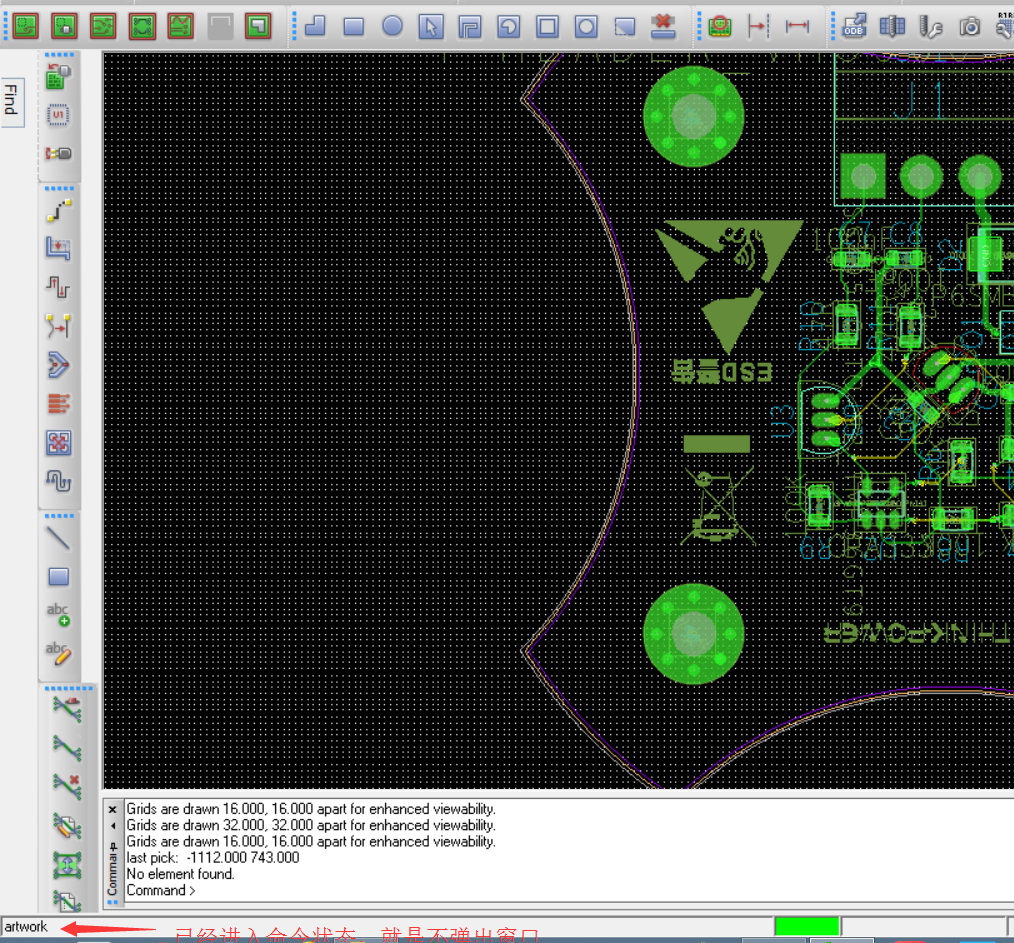Click the plain green flow line icon
The width and height of the screenshot is (1014, 943).
(67, 749)
